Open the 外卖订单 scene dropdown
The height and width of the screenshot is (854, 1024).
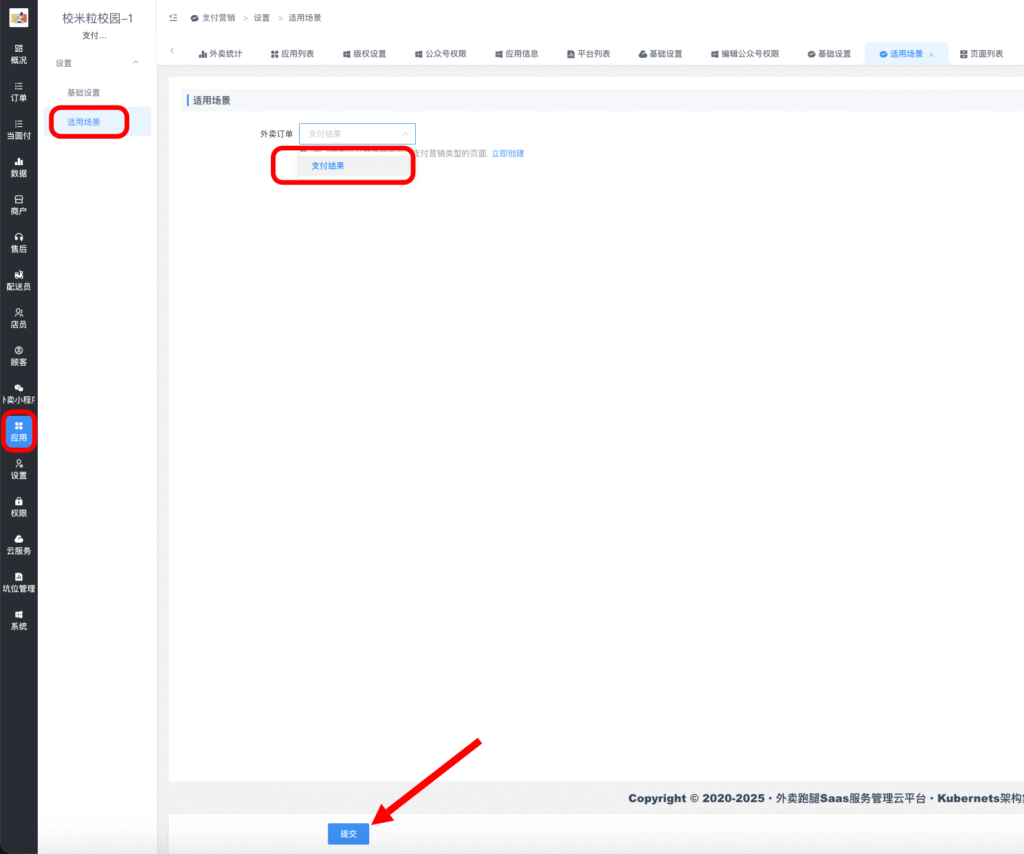(x=357, y=133)
